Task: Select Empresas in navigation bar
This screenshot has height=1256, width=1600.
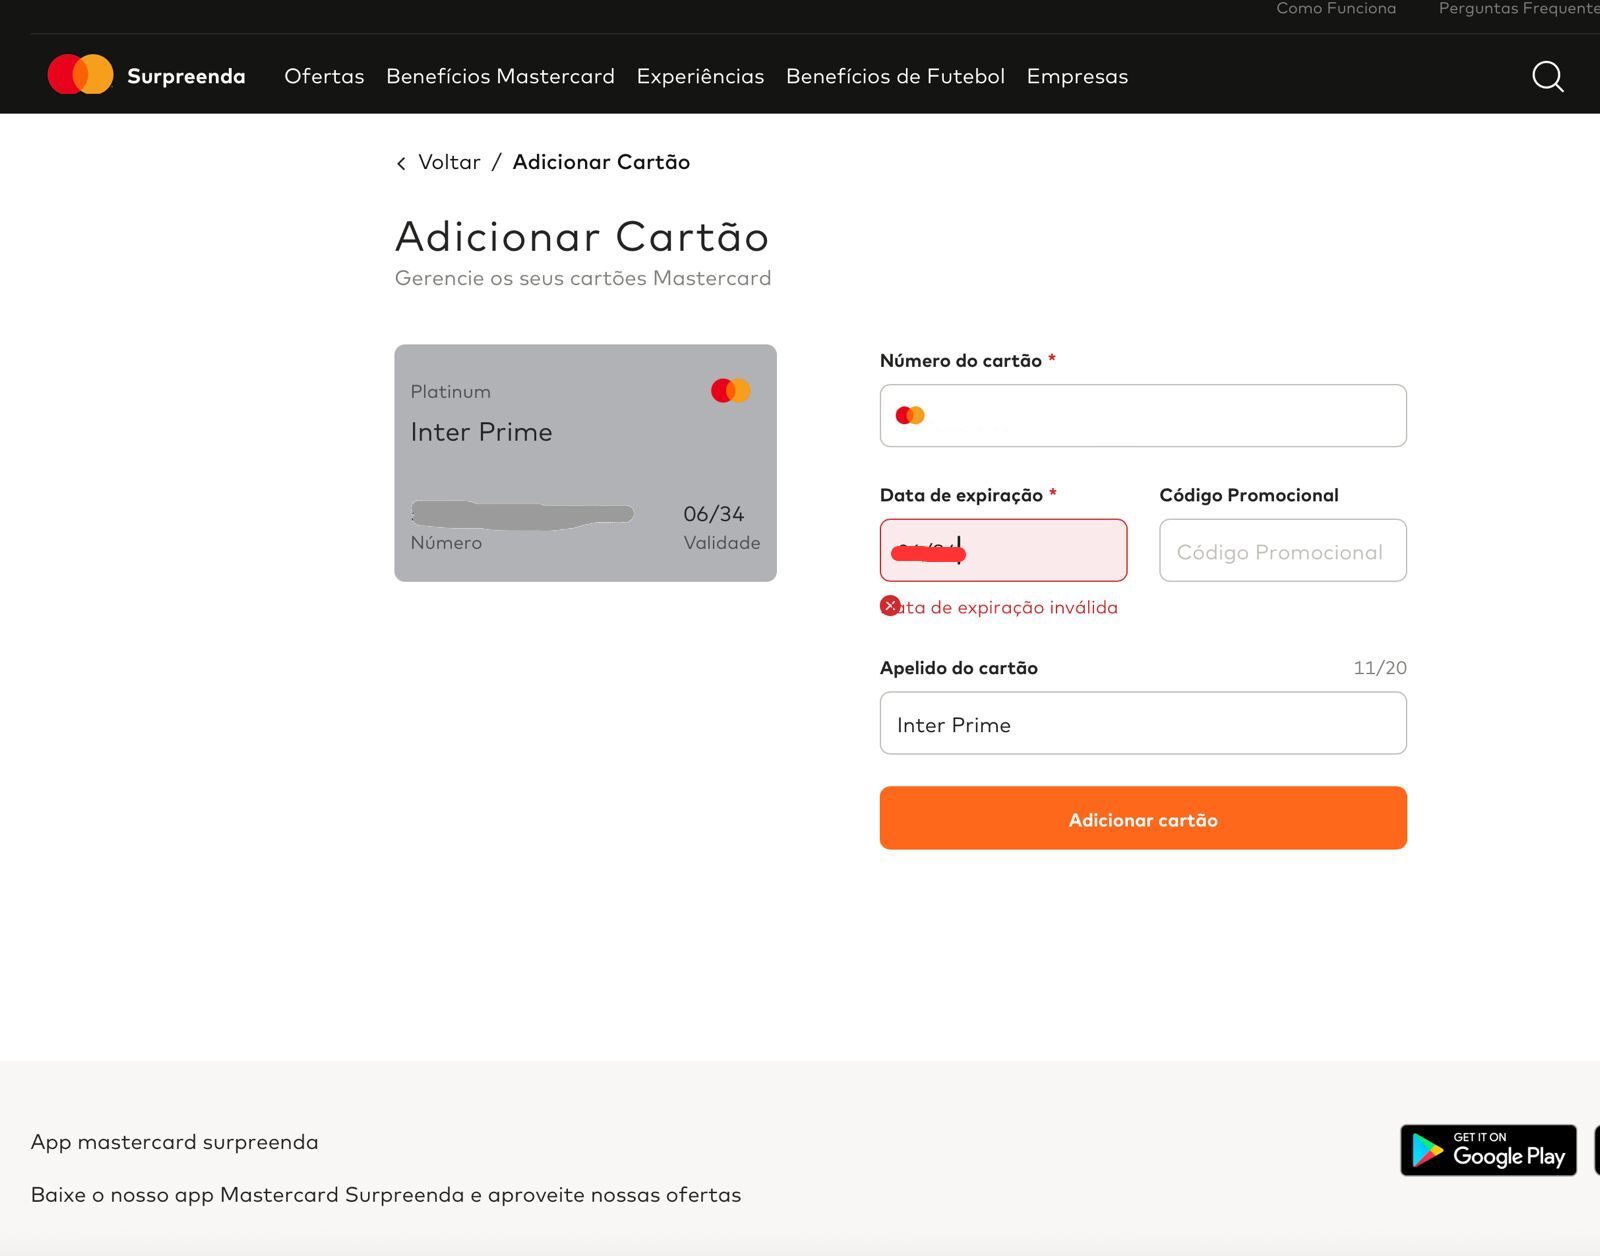Action: coord(1077,76)
